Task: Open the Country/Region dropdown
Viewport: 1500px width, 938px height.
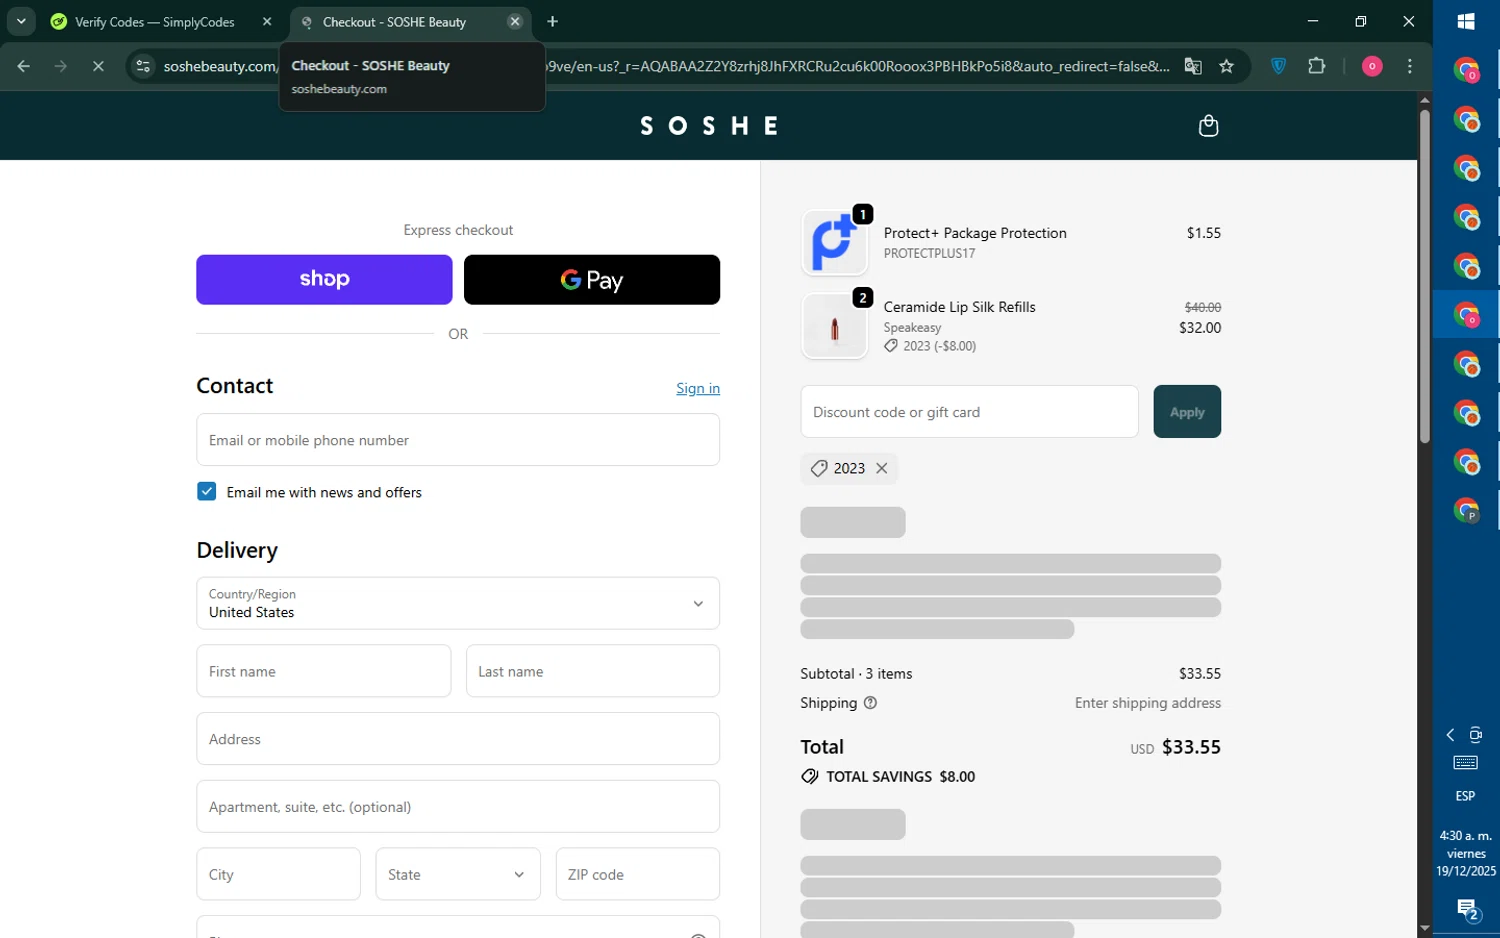Action: tap(458, 603)
